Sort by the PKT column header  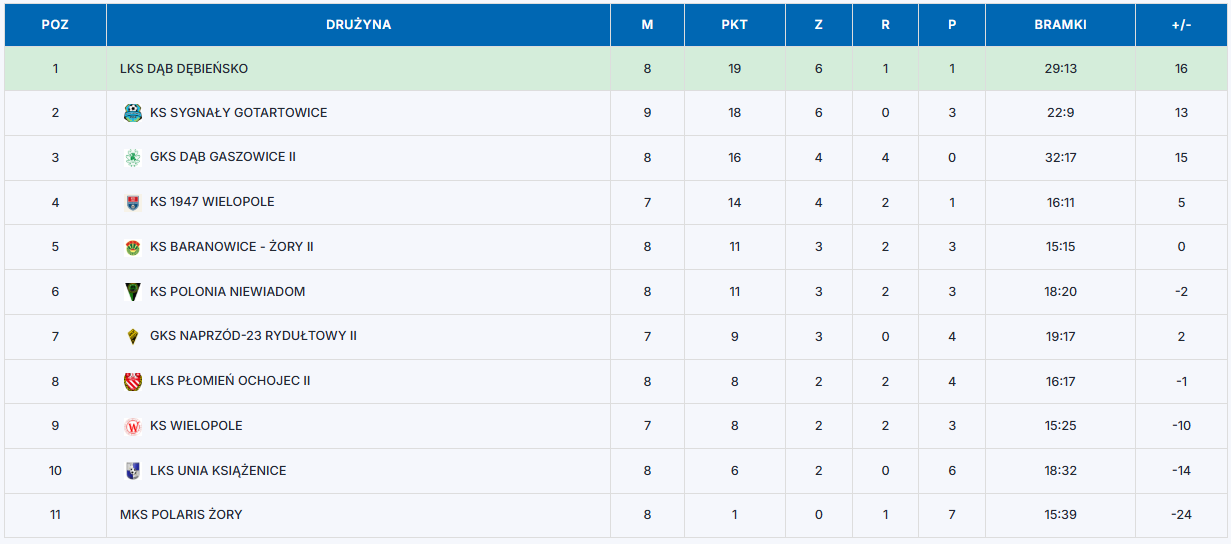734,25
